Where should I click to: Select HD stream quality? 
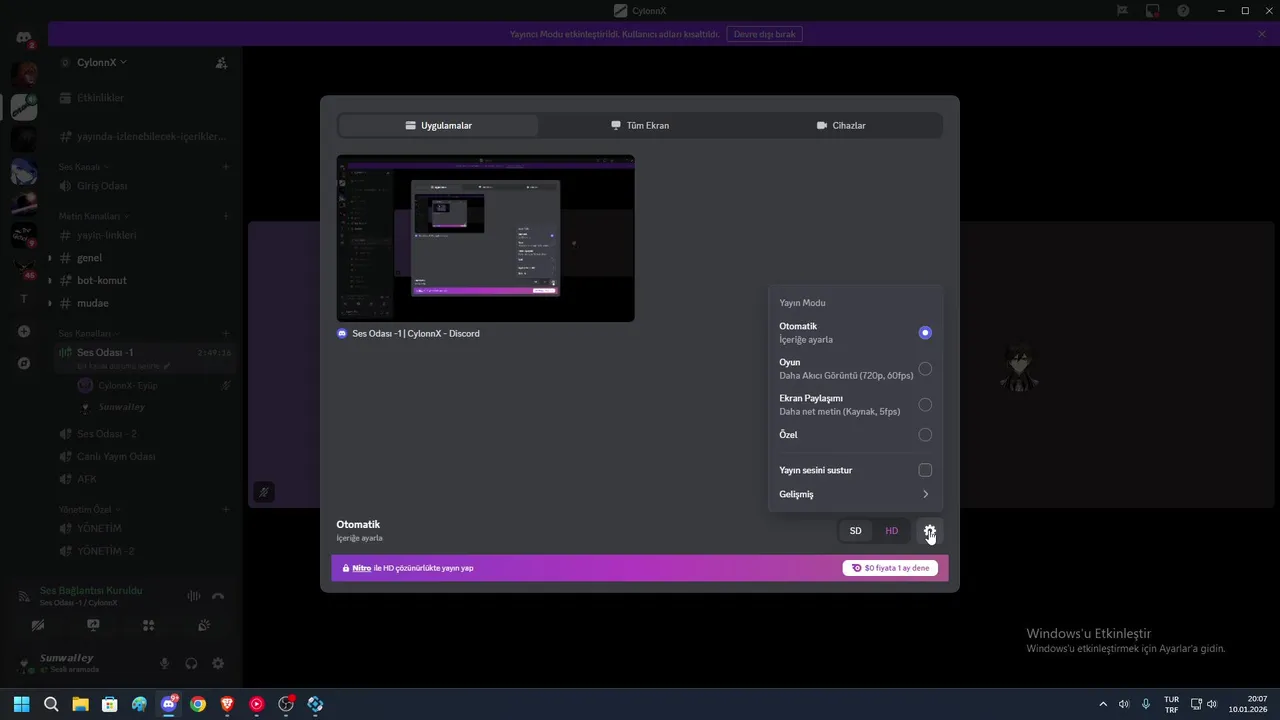tap(892, 531)
